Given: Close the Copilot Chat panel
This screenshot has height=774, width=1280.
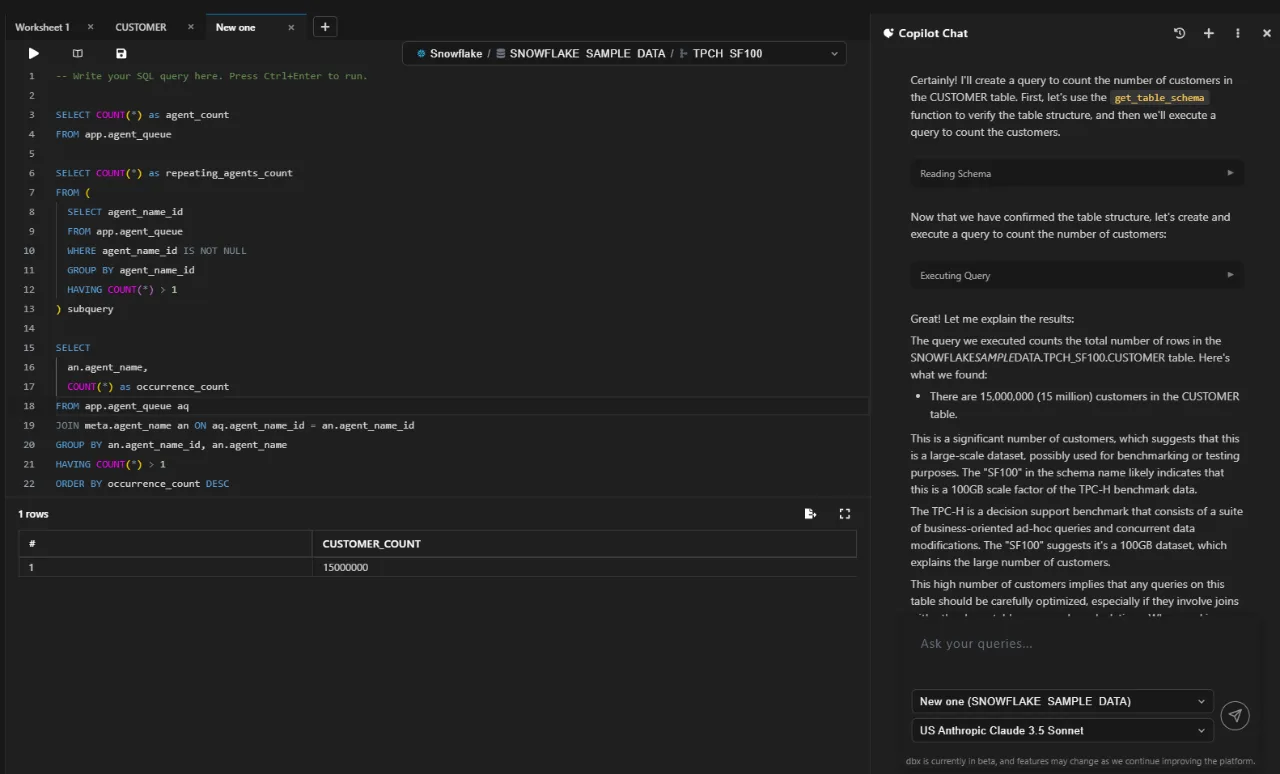Looking at the screenshot, I should tap(1267, 33).
